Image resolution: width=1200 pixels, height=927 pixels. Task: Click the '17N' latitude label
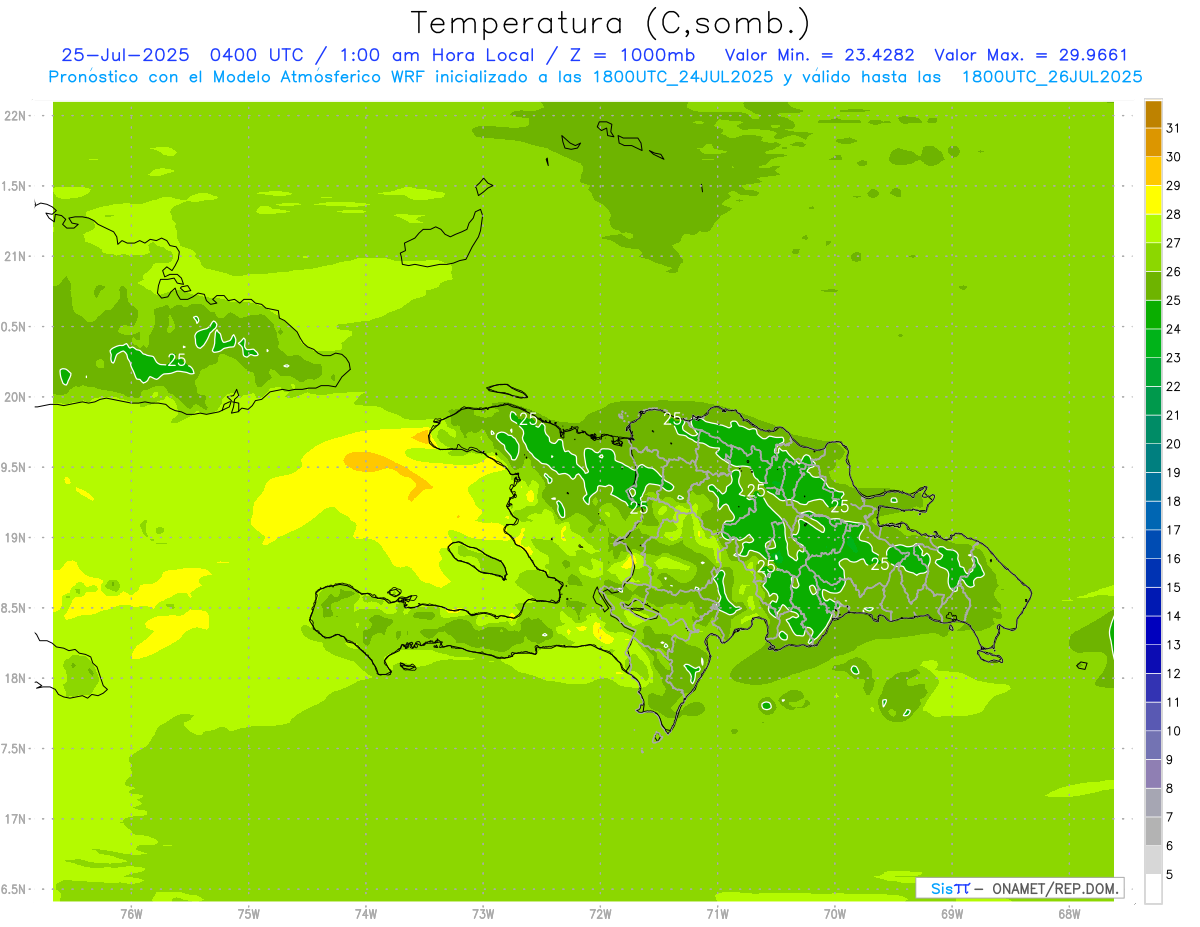point(16,819)
